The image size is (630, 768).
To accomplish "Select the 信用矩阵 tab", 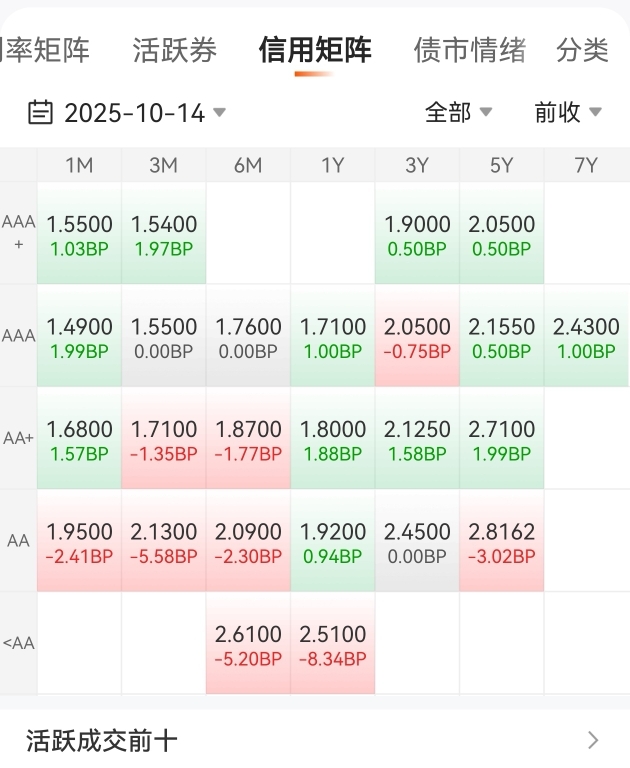I will point(314,50).
